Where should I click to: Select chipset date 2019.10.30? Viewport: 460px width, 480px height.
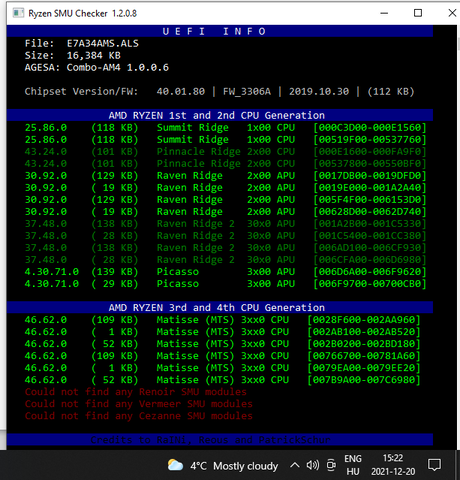pos(319,91)
